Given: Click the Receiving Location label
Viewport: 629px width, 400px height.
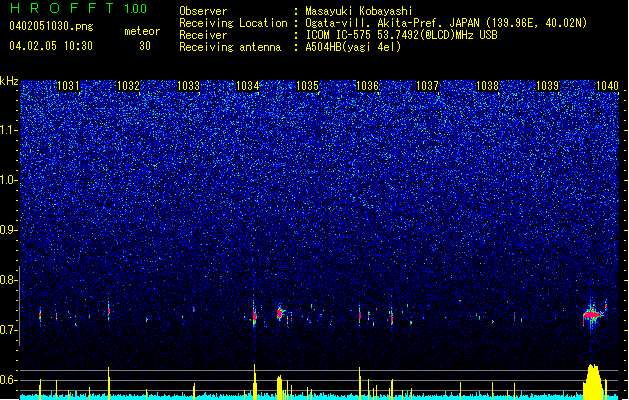Looking at the screenshot, I should [233, 23].
